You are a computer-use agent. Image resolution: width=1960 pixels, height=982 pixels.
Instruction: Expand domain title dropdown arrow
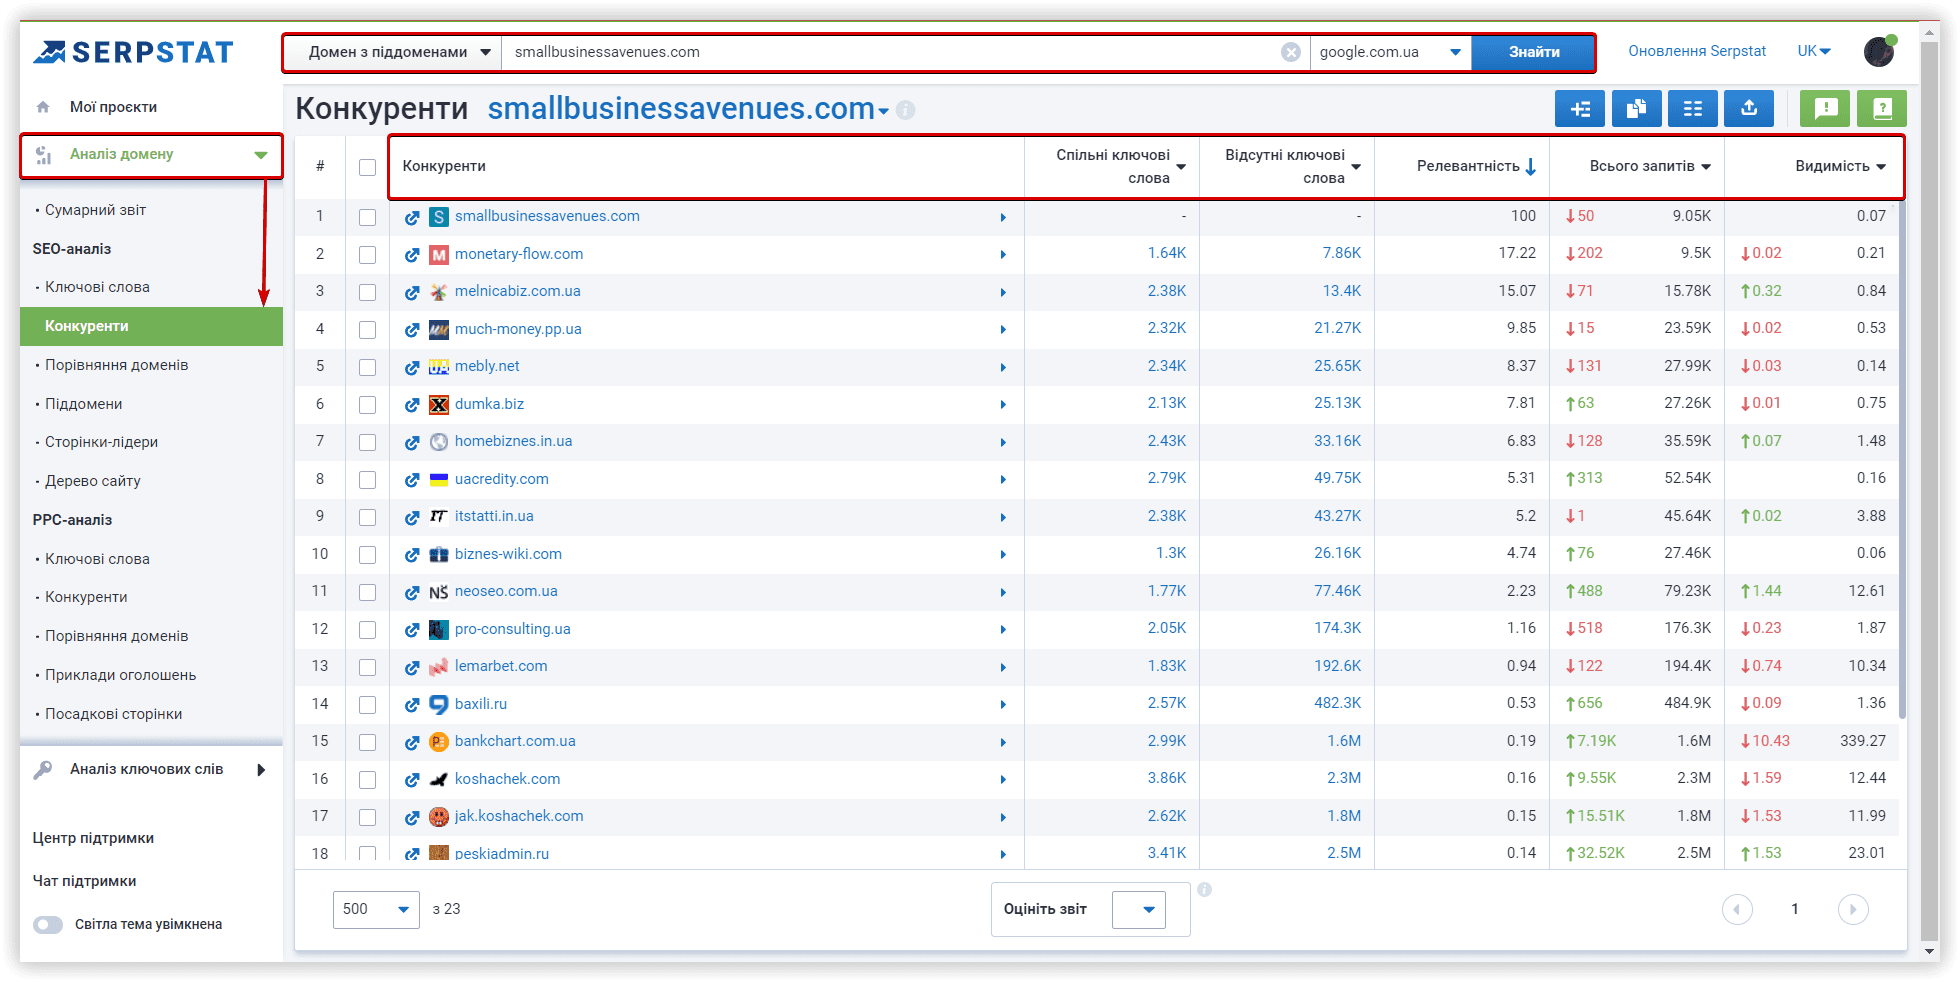click(x=883, y=111)
